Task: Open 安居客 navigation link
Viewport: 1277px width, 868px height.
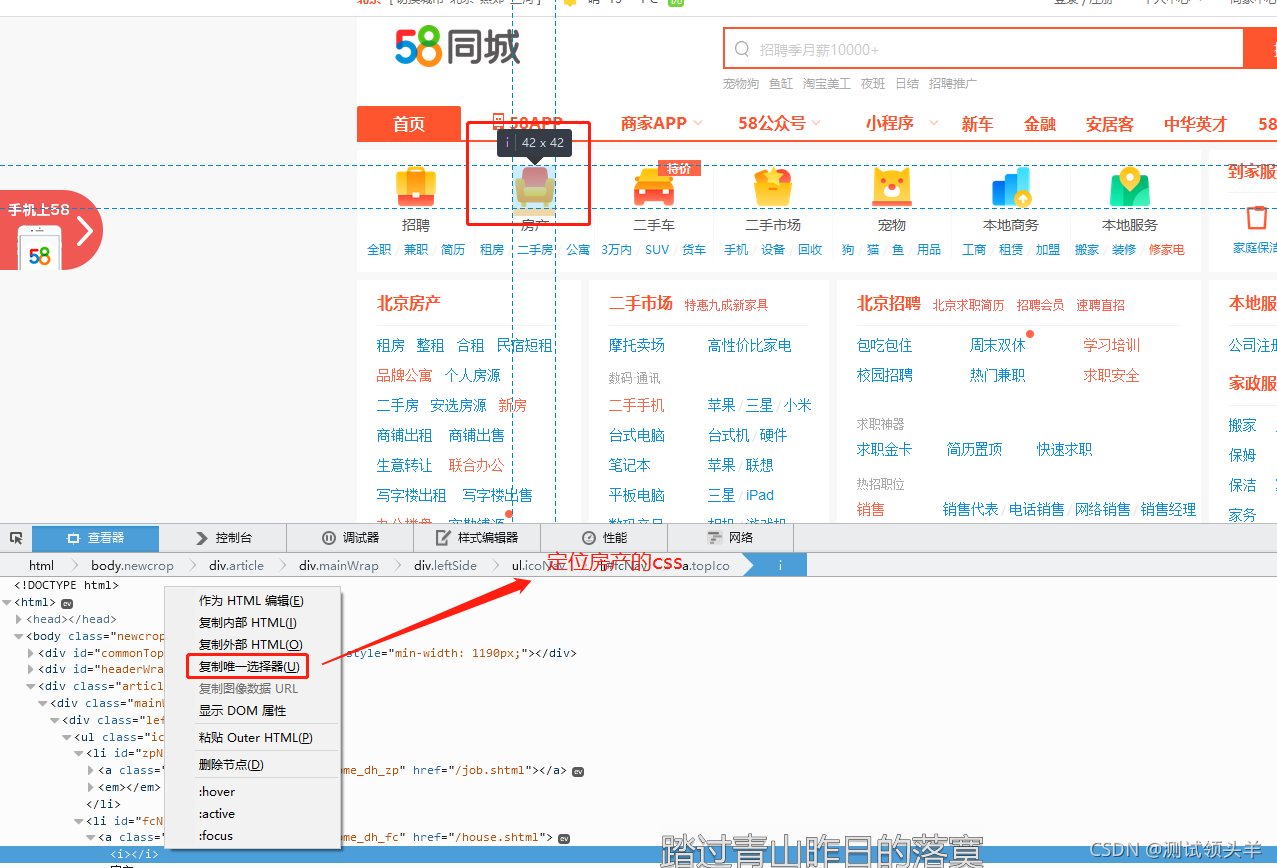Action: 1110,124
